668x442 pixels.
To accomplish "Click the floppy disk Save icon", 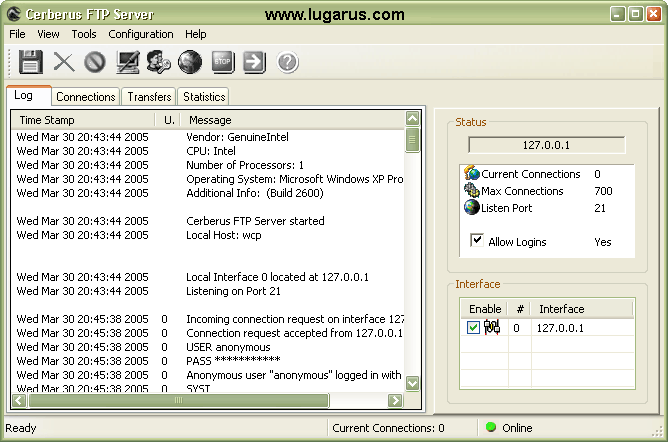I will click(x=31, y=62).
